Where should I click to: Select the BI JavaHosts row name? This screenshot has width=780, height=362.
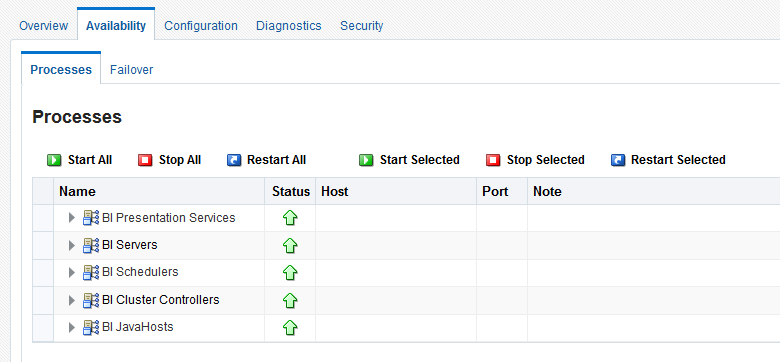pos(138,327)
